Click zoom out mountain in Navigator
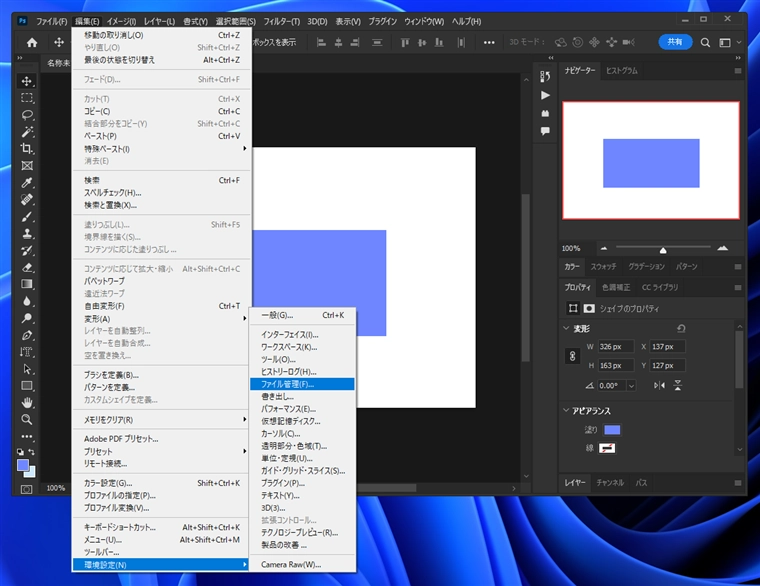The width and height of the screenshot is (760, 586). (603, 248)
